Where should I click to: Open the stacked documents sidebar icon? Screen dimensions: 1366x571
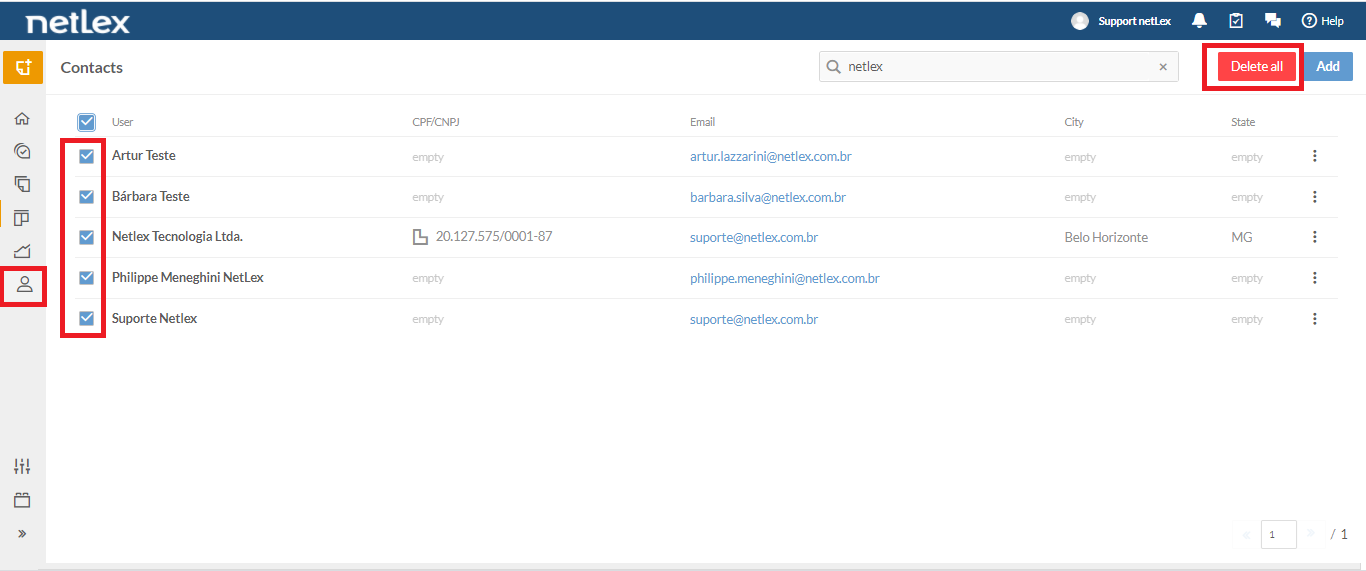click(22, 184)
